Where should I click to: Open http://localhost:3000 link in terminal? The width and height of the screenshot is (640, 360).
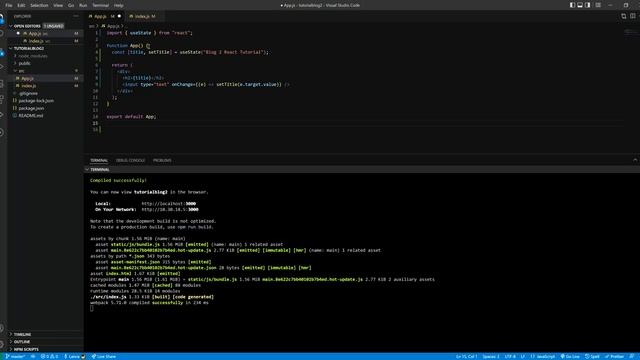[169, 204]
